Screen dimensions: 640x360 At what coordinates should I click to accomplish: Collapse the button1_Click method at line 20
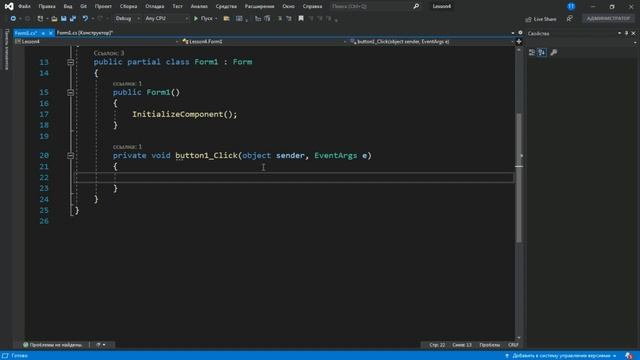coord(71,156)
